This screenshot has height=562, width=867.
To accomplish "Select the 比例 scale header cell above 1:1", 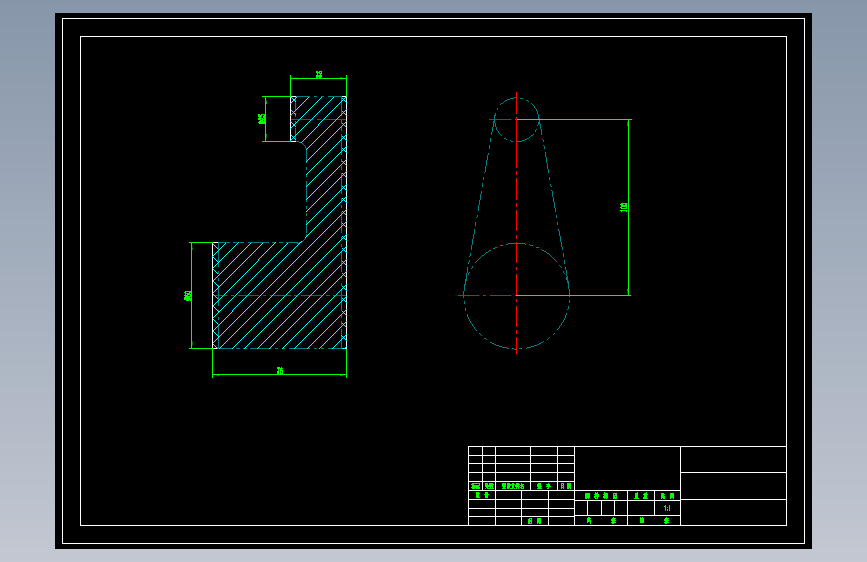I will (667, 496).
